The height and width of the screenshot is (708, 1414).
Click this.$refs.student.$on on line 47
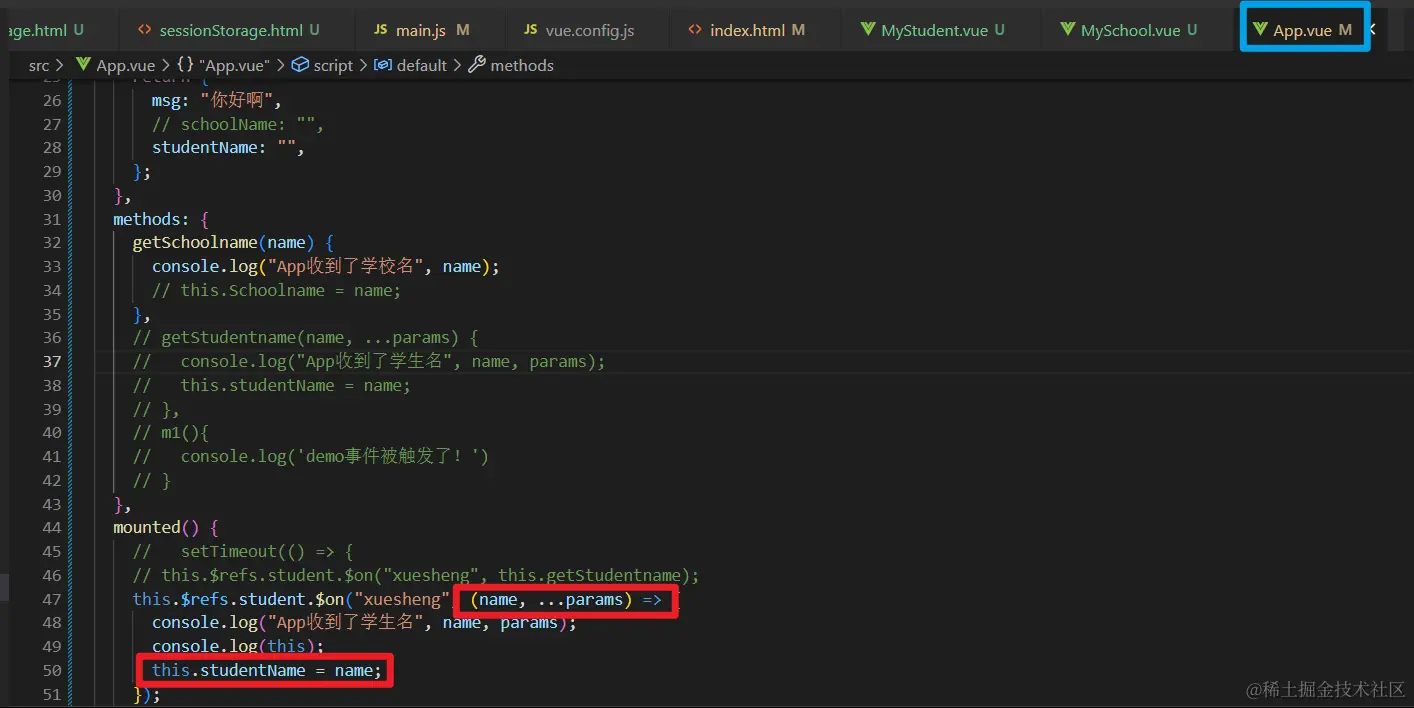coord(239,599)
